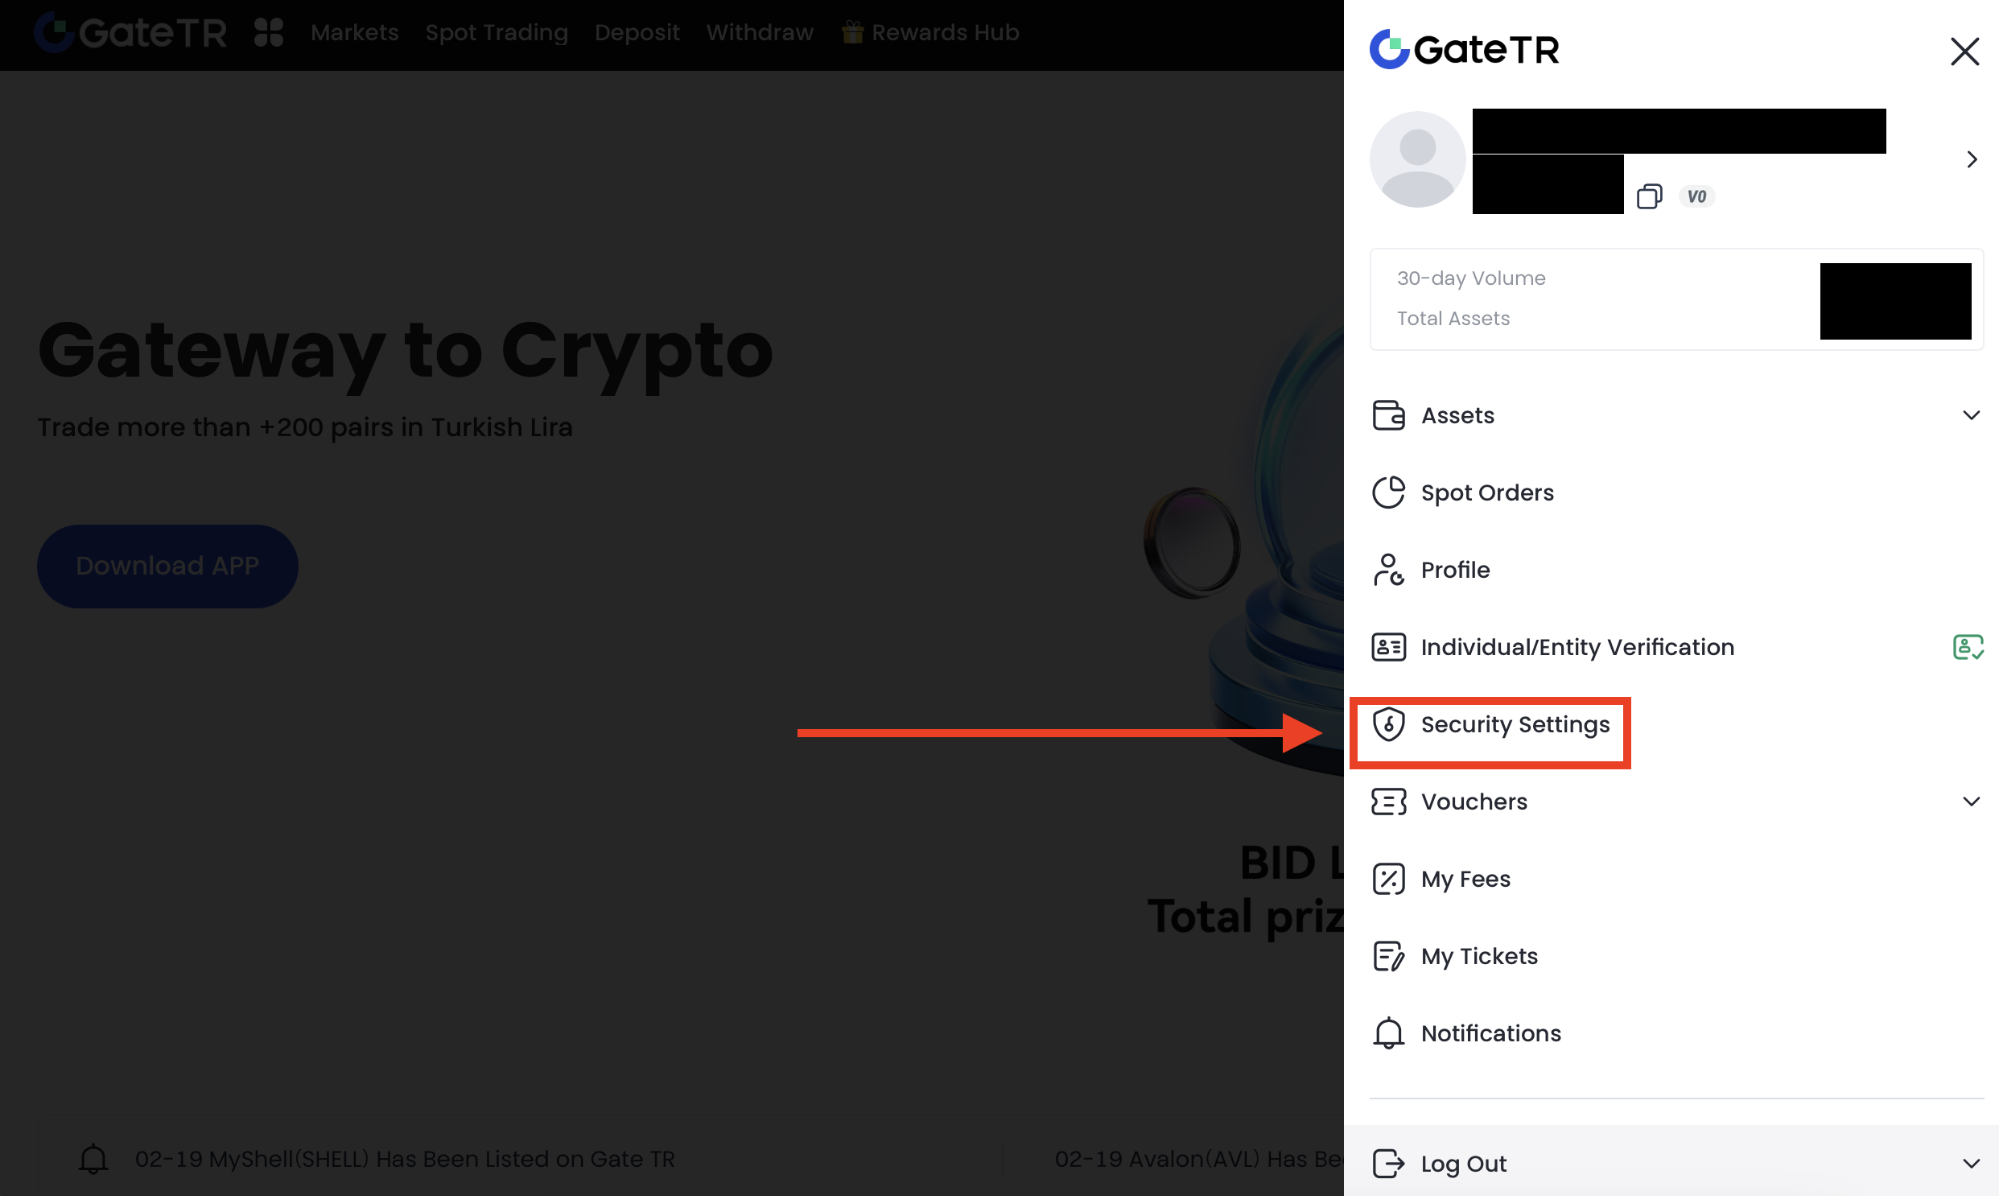Click the Vouchers ticket icon
The image size is (1999, 1196).
1388,802
